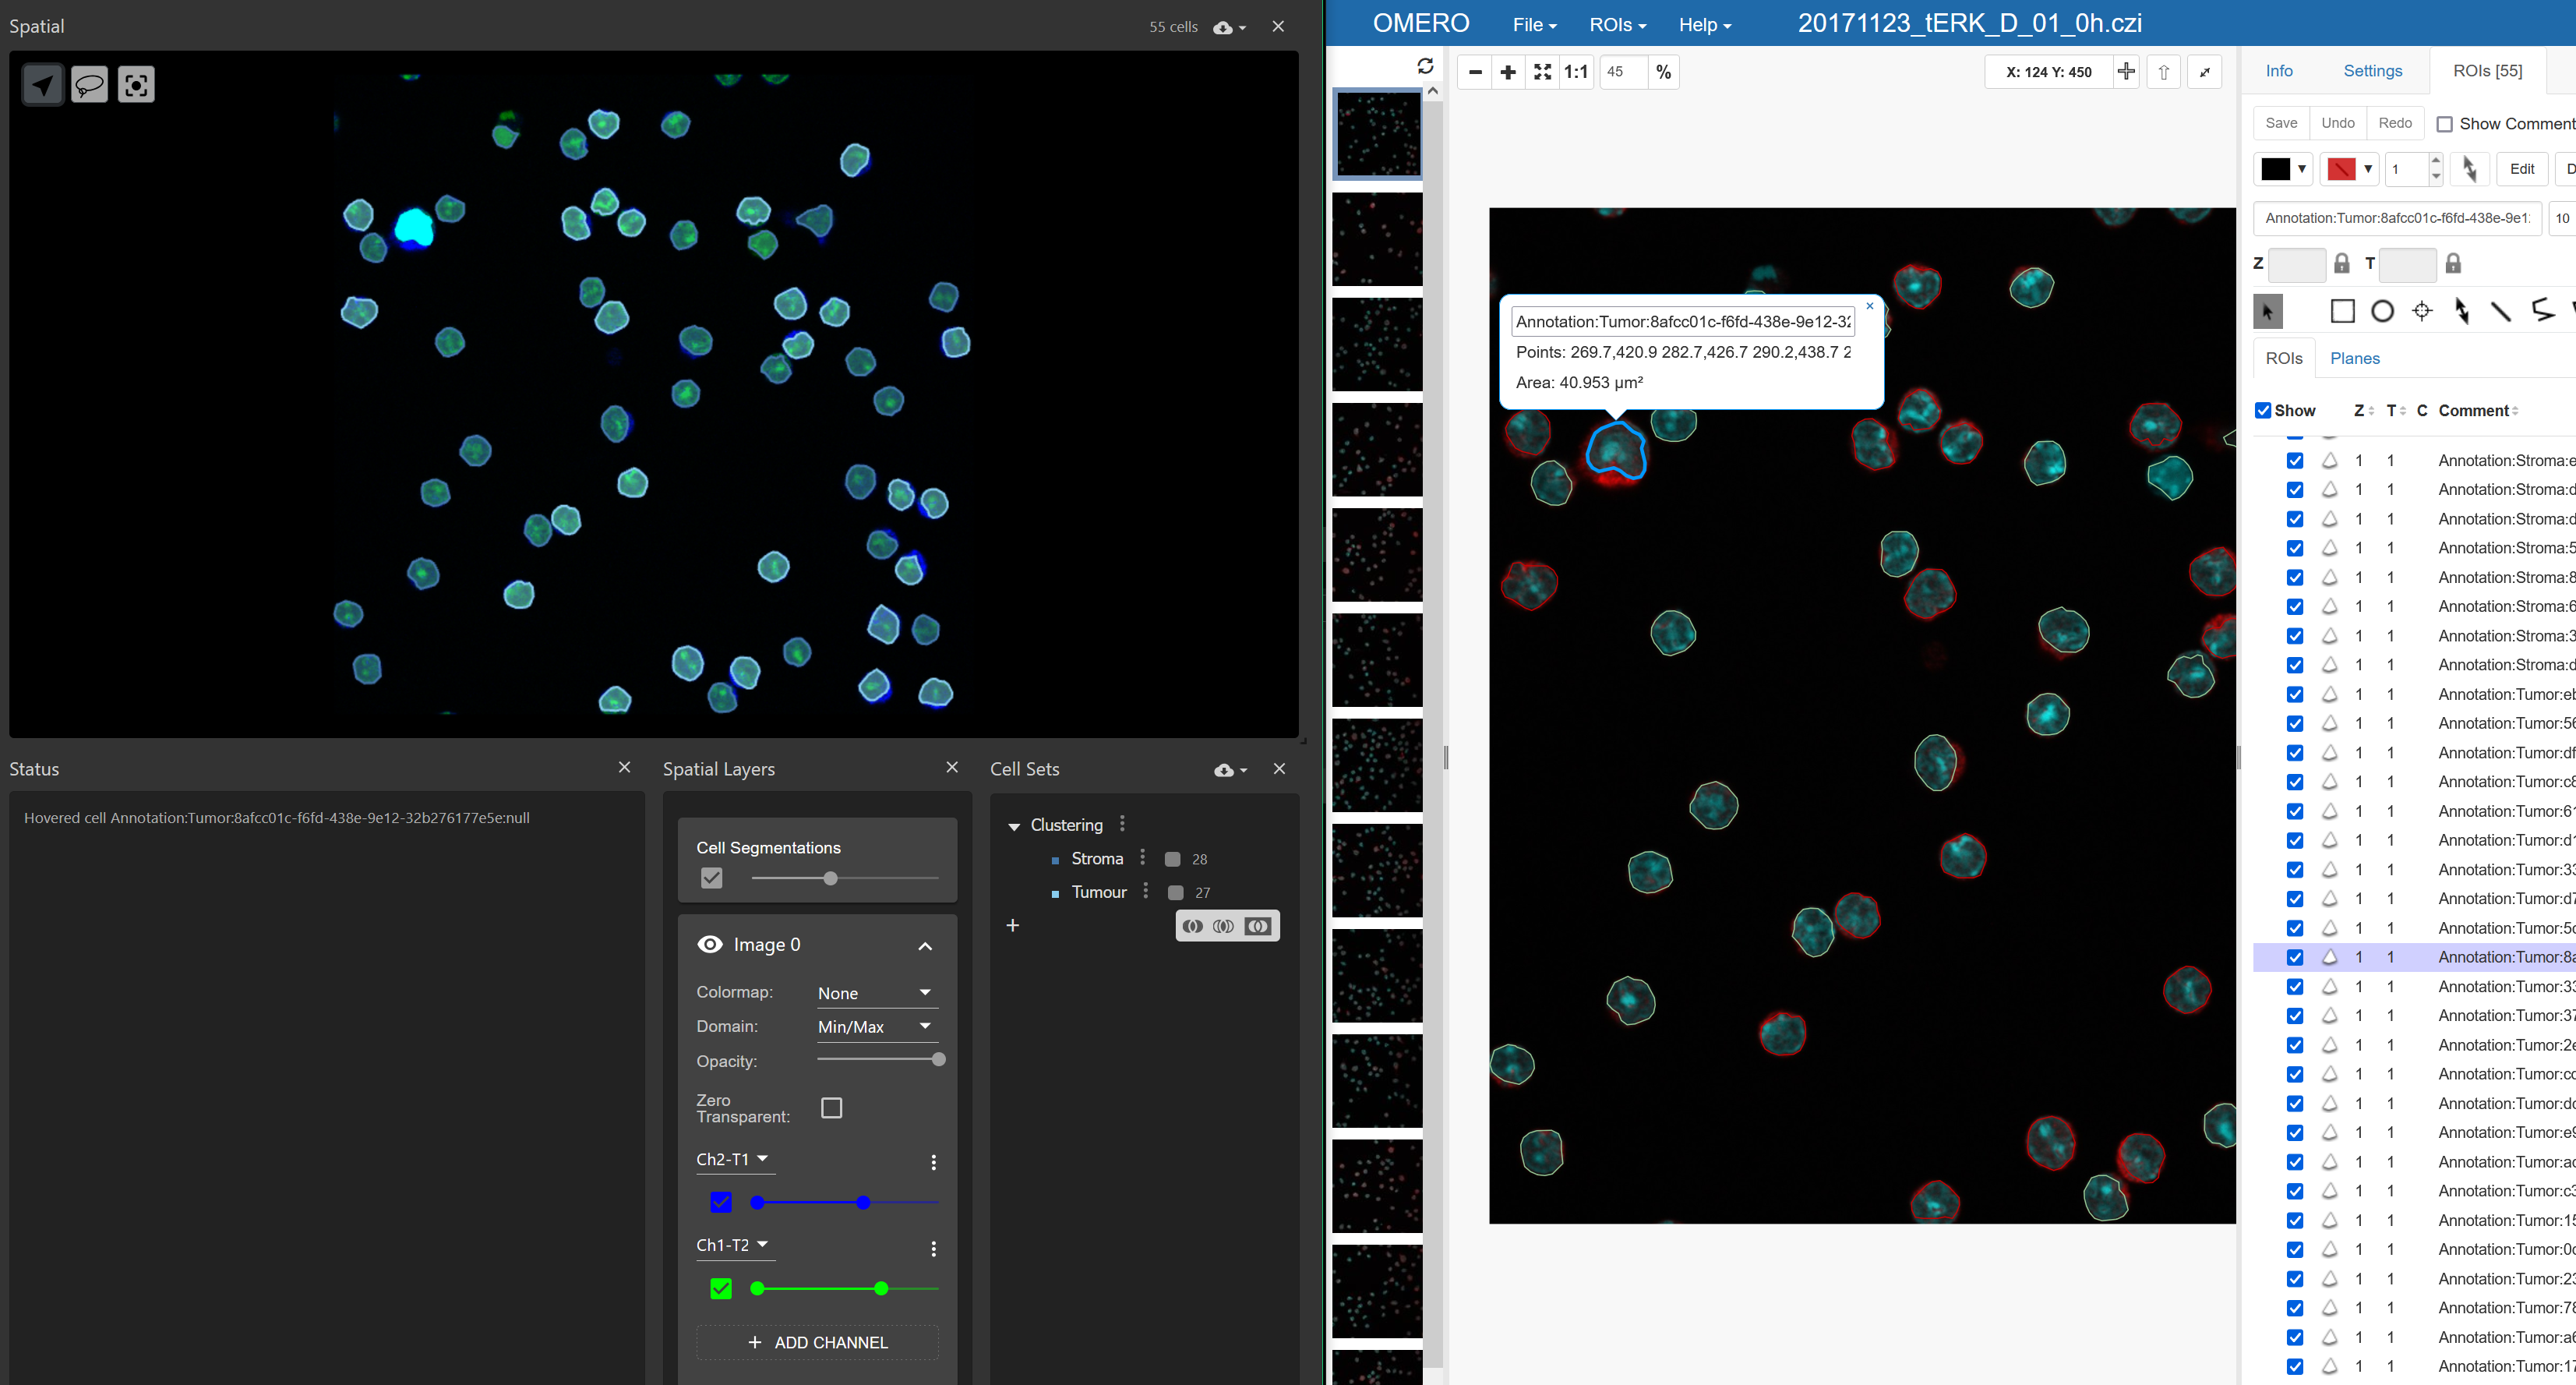Select the ROI pointer selection tool
This screenshot has height=1385, width=2576.
2268,312
